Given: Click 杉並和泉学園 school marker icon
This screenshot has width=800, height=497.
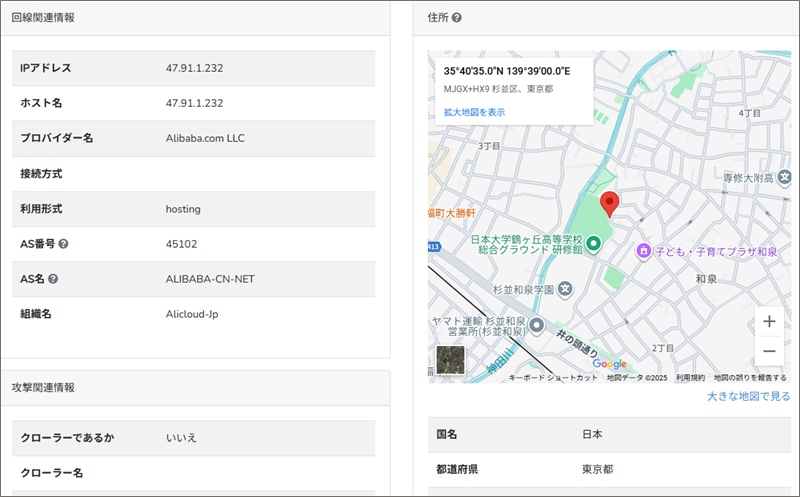Looking at the screenshot, I should [565, 289].
